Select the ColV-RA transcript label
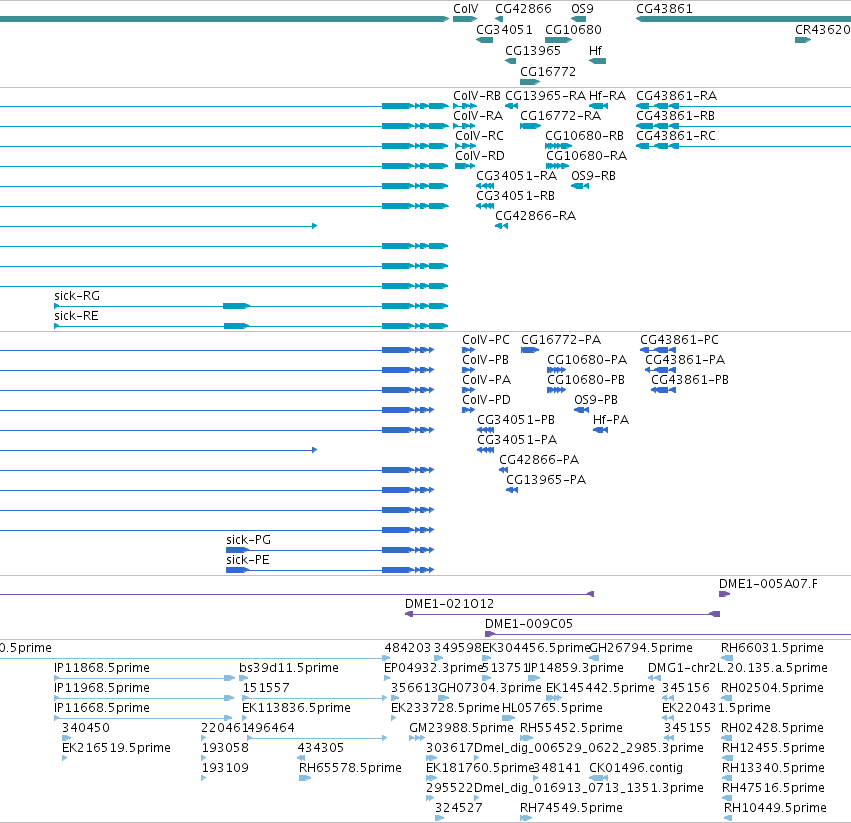The height and width of the screenshot is (823, 851). (x=478, y=116)
